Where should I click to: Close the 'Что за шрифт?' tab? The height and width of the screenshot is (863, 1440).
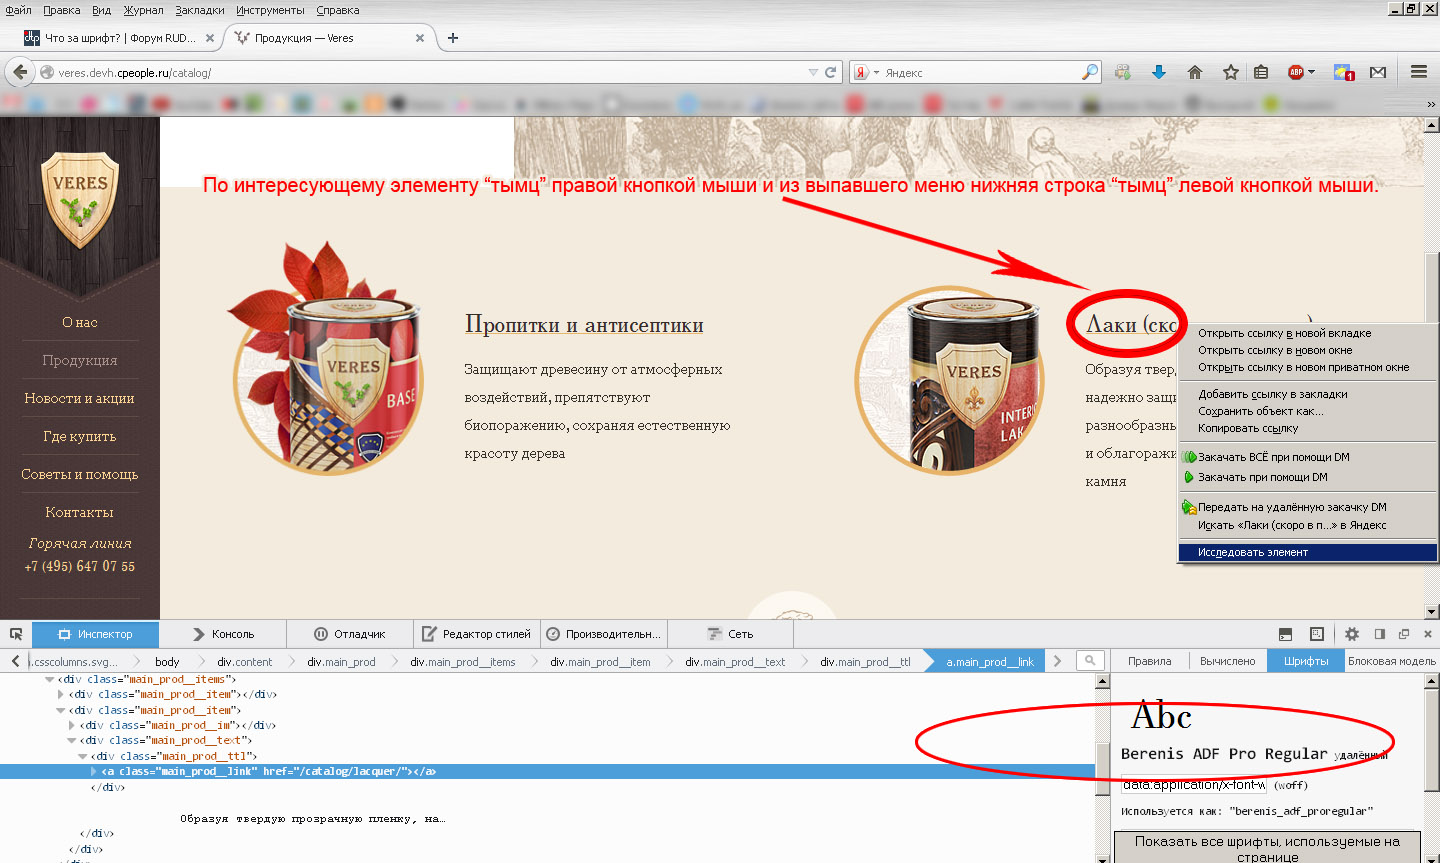[210, 38]
